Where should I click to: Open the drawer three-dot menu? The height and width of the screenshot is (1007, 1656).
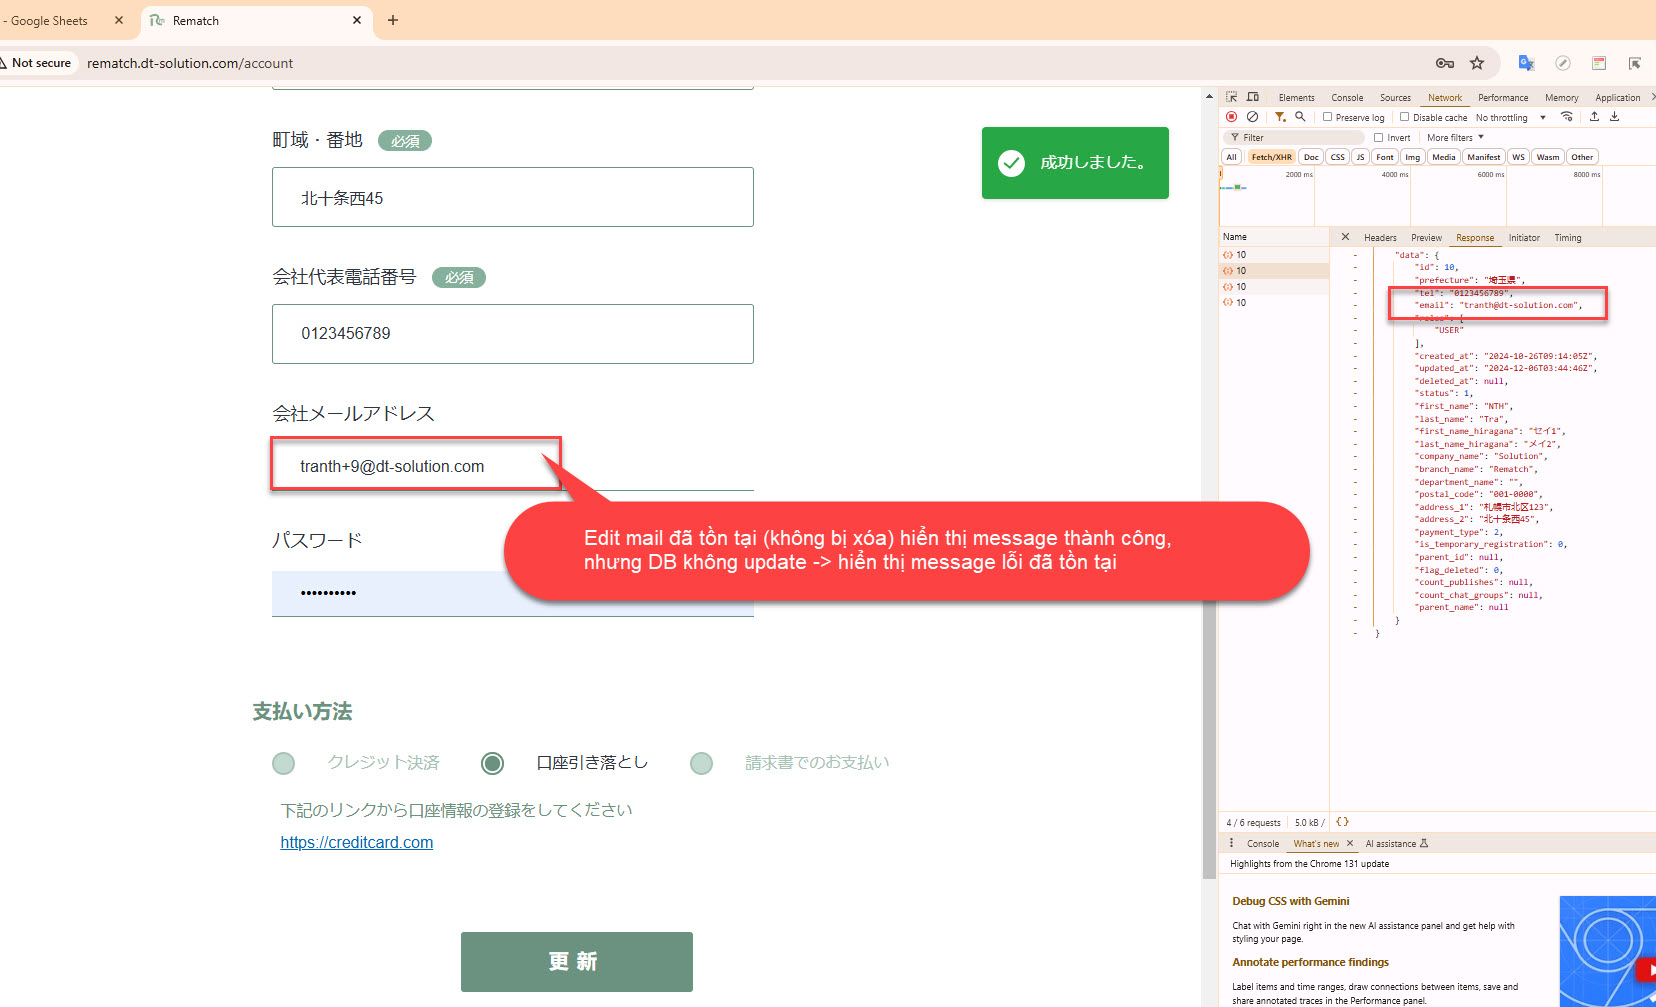coord(1231,843)
